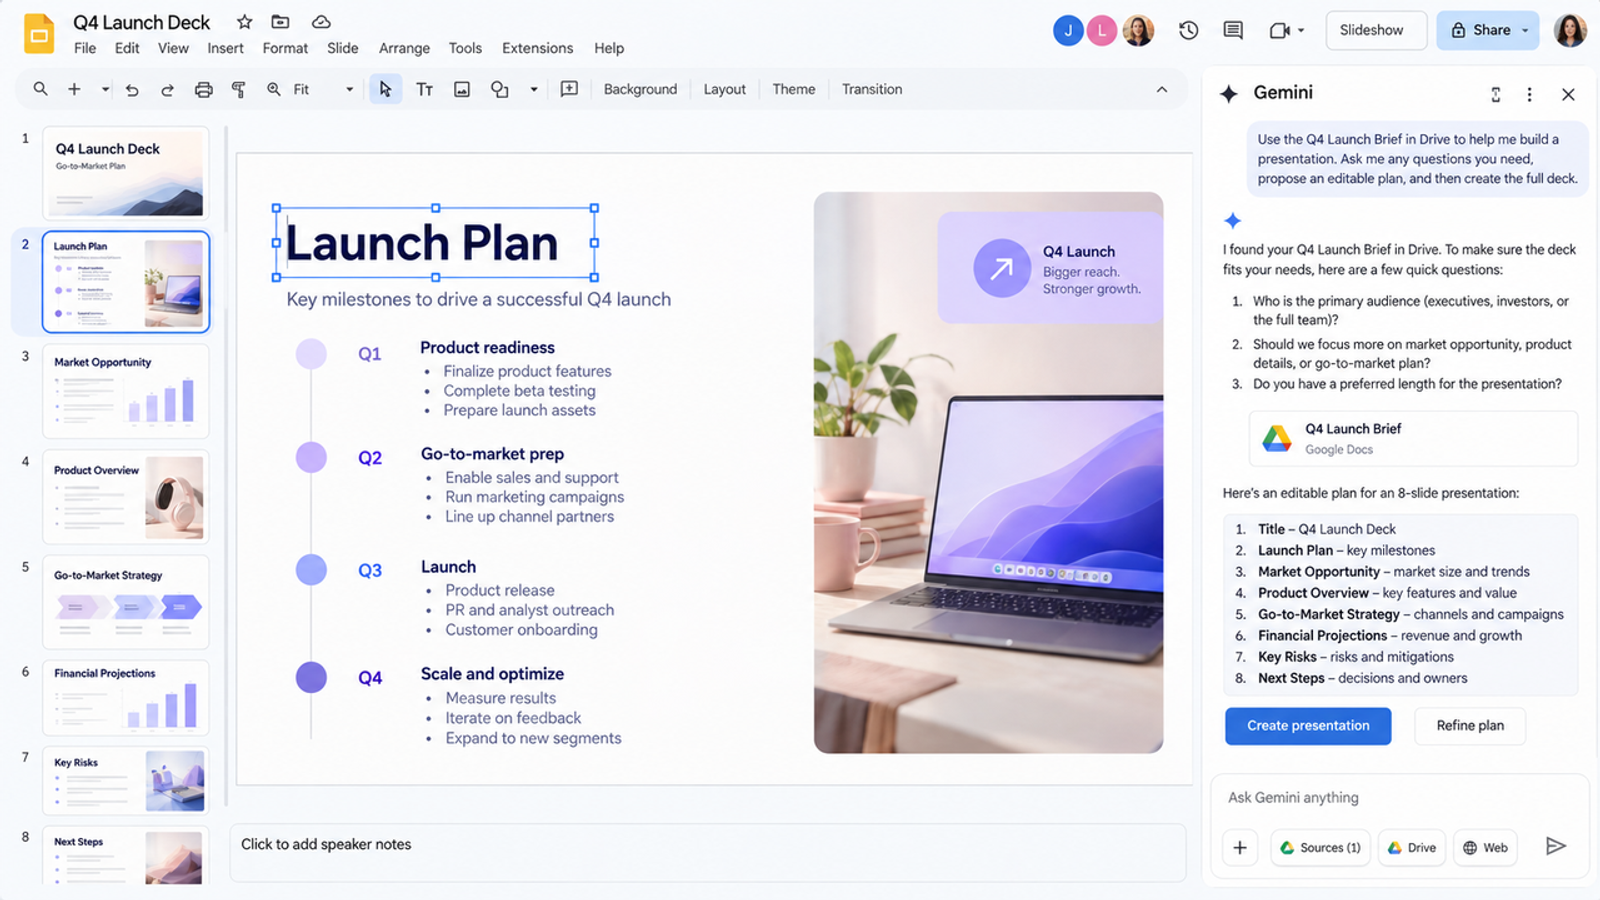Click the redo arrow icon

(x=167, y=90)
